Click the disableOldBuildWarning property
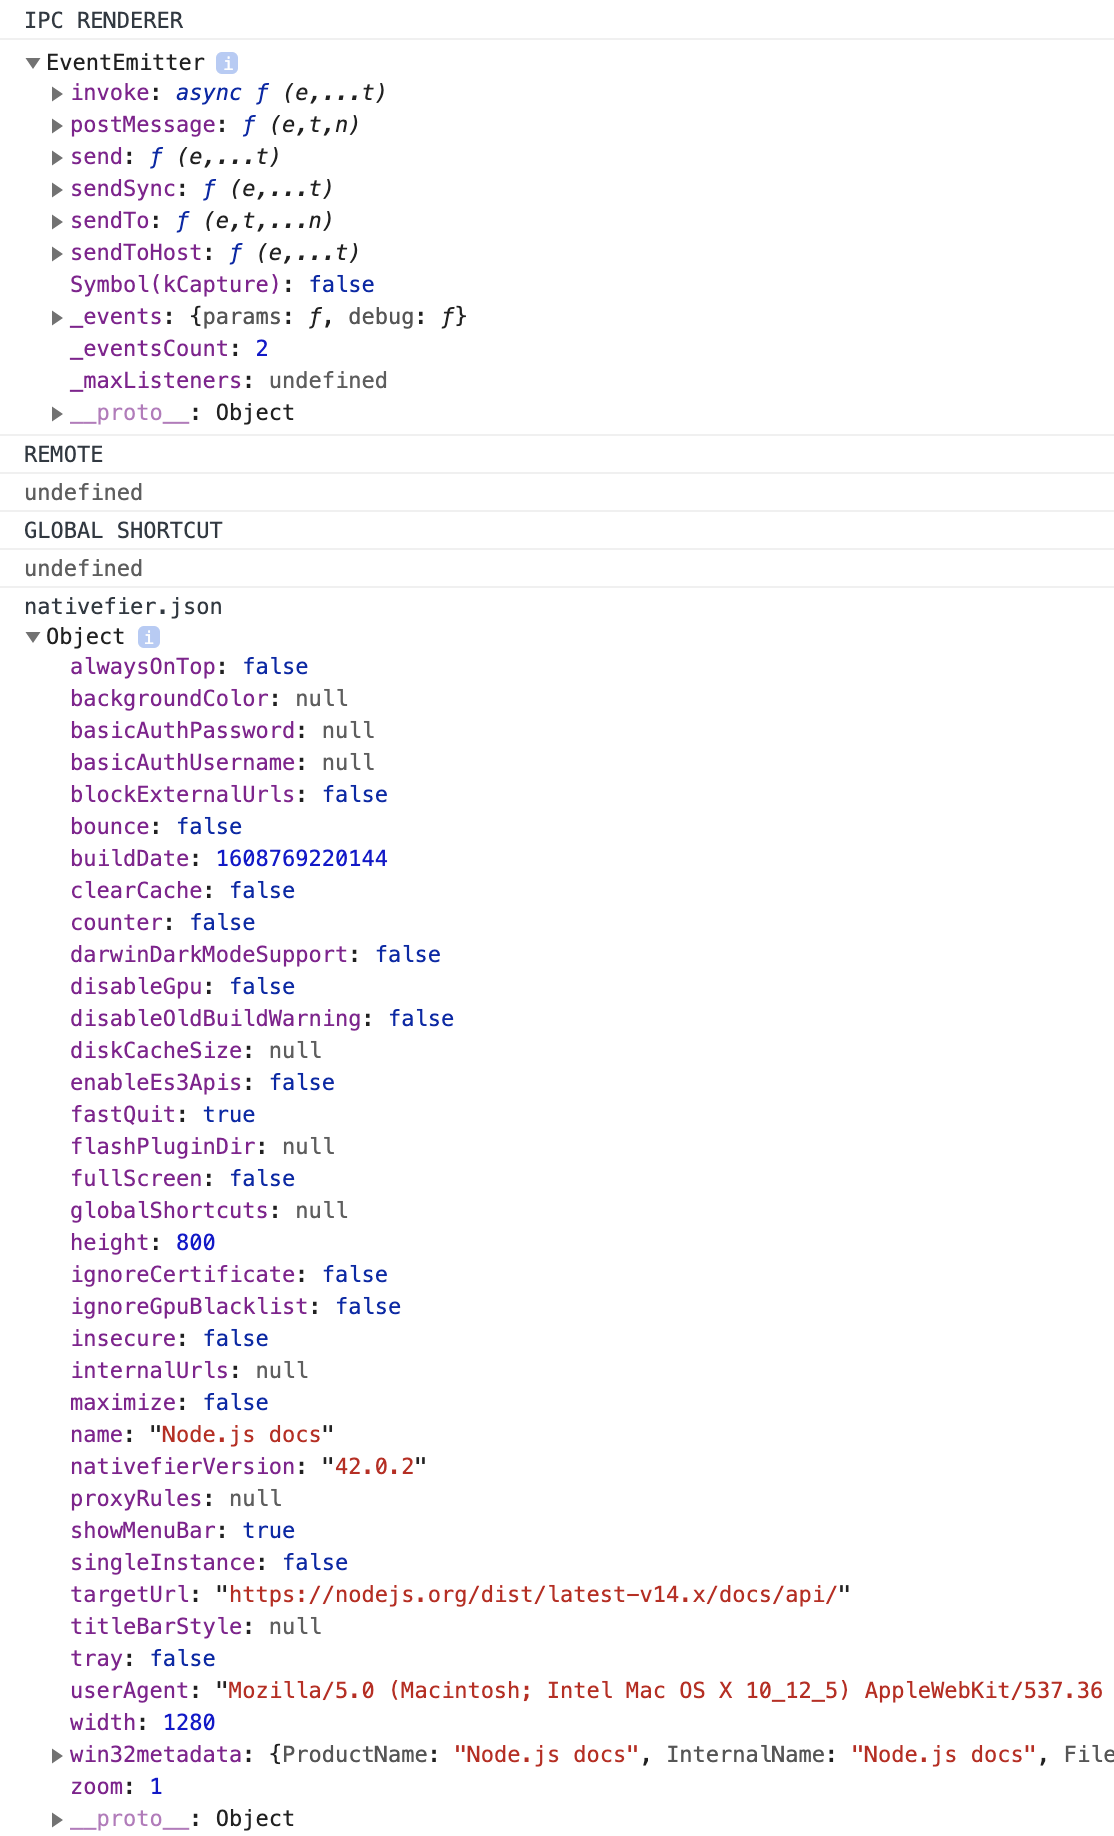This screenshot has height=1836, width=1114. tap(215, 1018)
